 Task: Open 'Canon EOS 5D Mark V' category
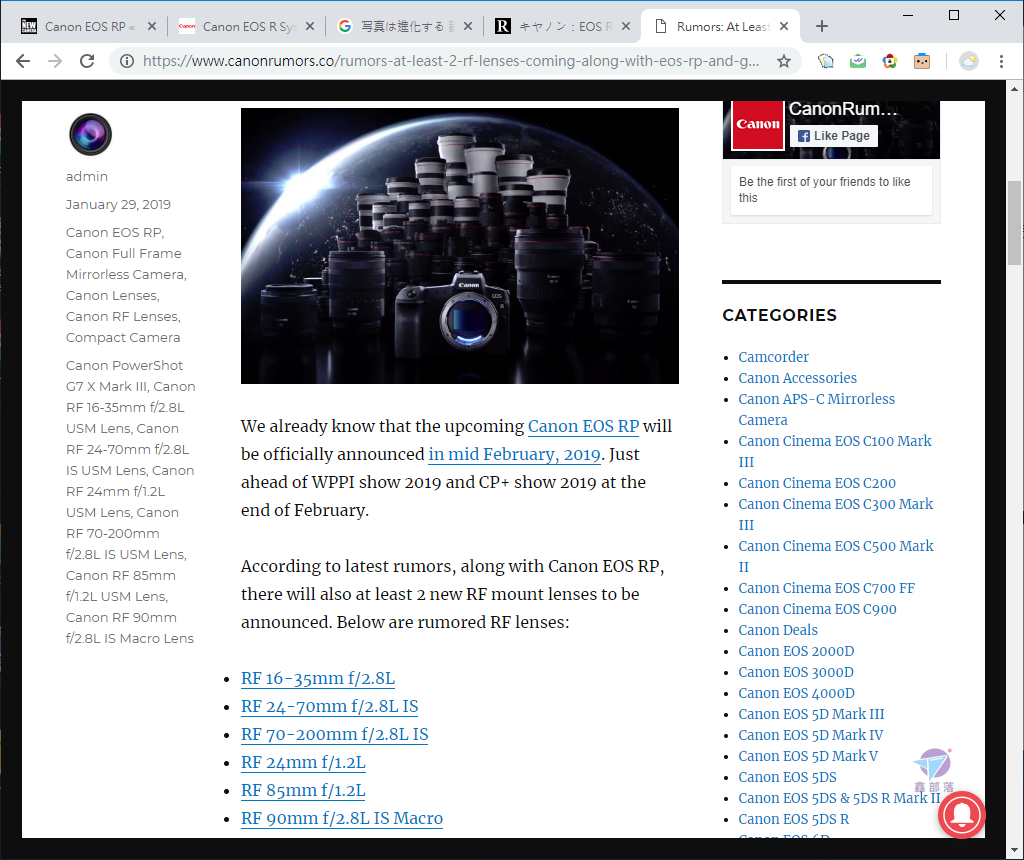tap(808, 756)
